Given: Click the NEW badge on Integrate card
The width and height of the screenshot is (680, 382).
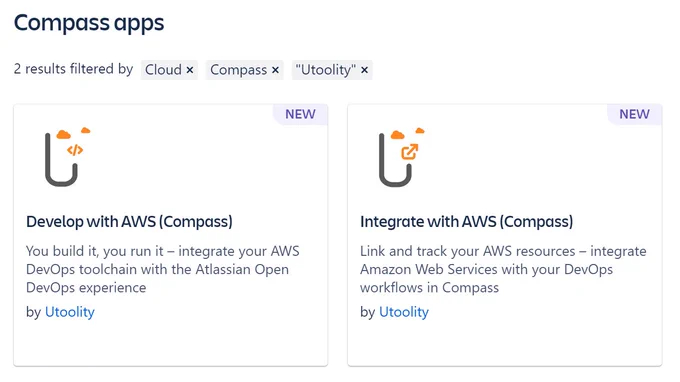Looking at the screenshot, I should click(634, 114).
